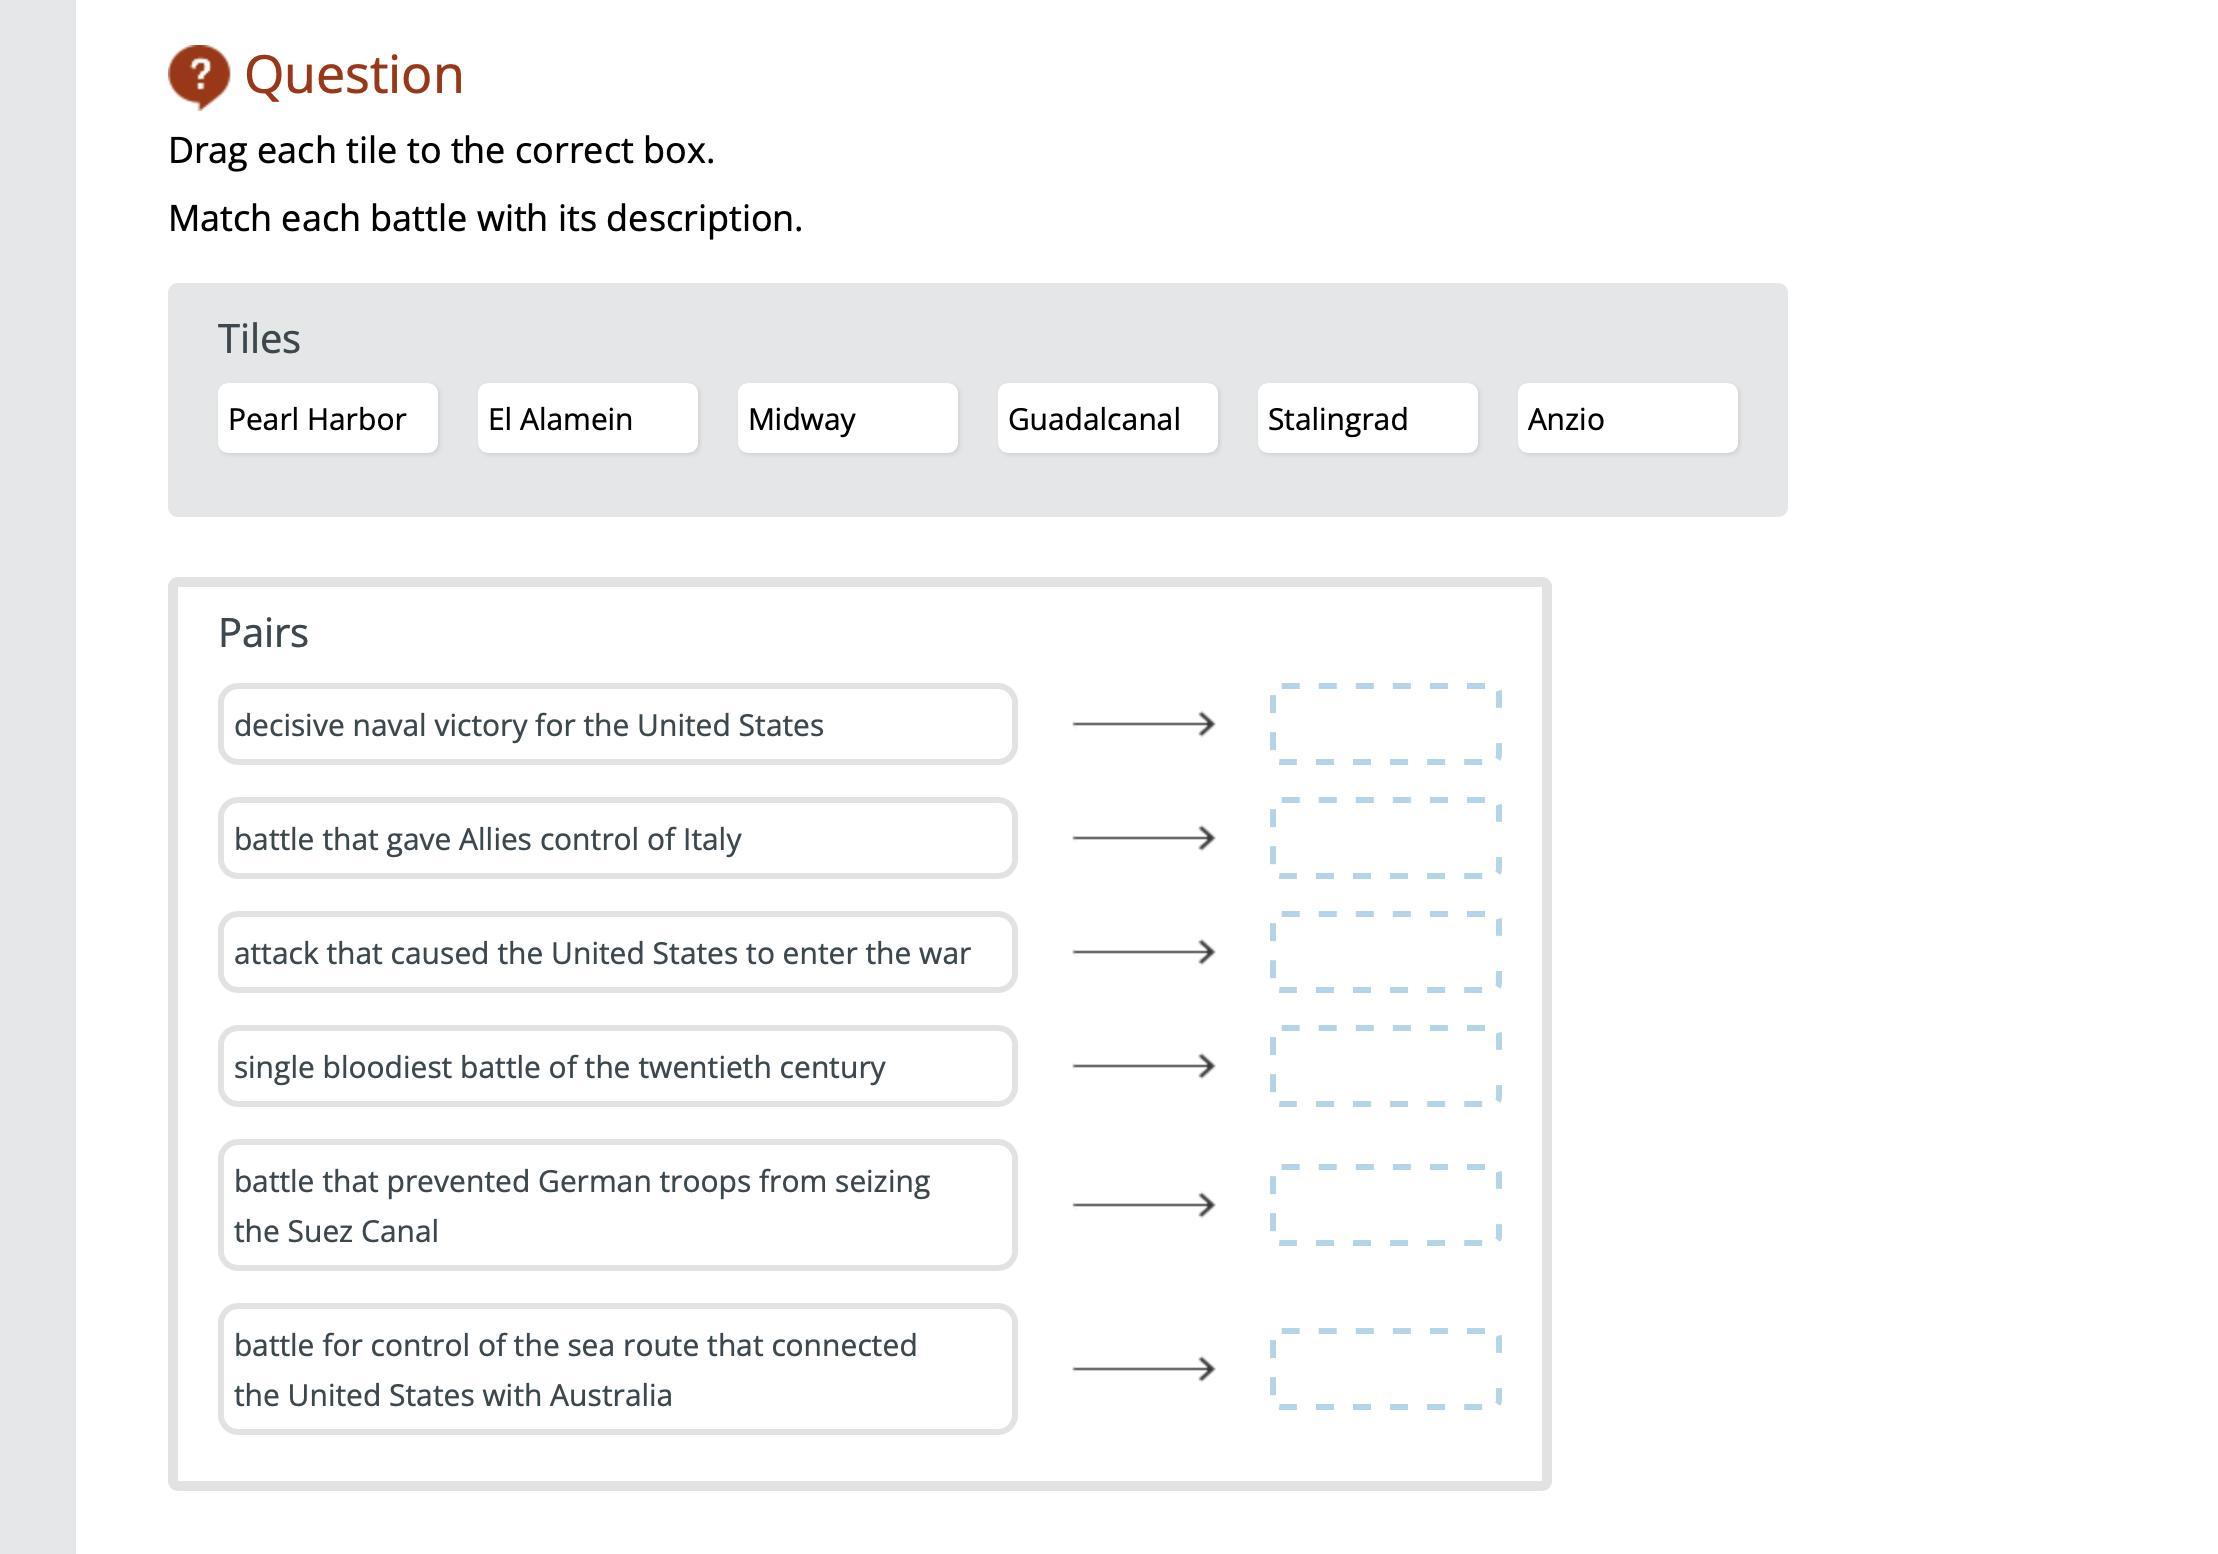Viewport: 2218px width, 1554px height.
Task: Choose the Stalingrad tile
Action: click(1367, 418)
